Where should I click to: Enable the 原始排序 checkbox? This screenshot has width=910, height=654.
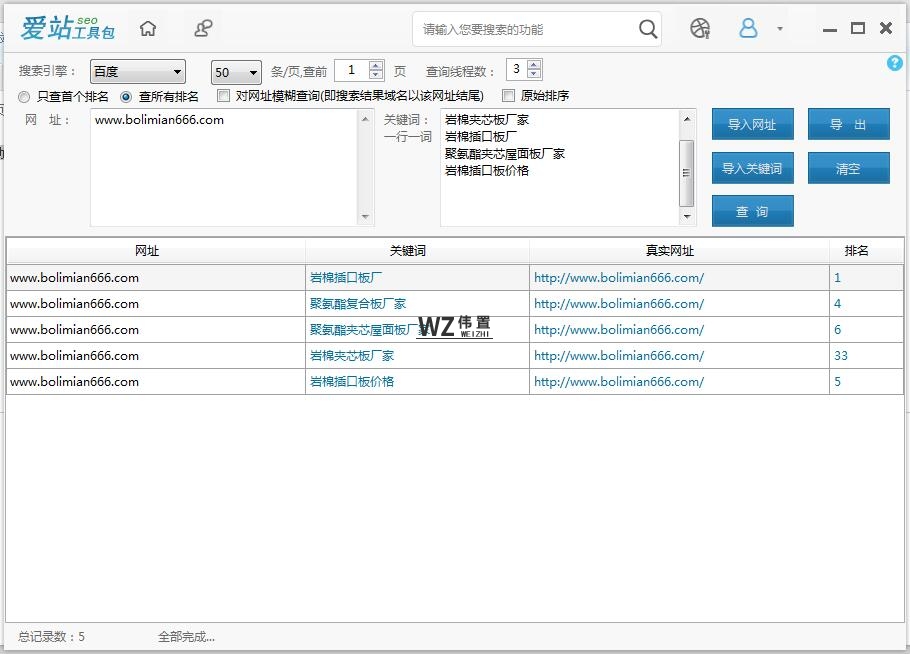[x=509, y=96]
